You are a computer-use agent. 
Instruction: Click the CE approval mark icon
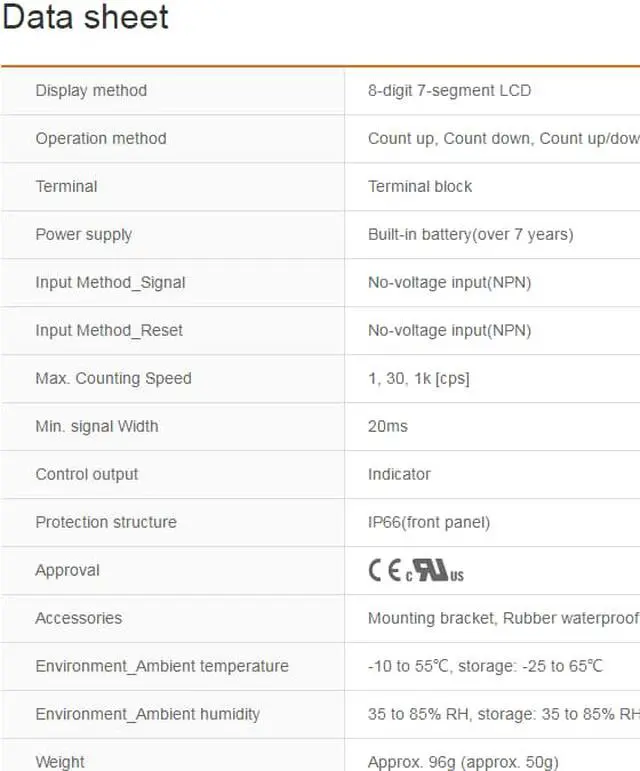384,570
